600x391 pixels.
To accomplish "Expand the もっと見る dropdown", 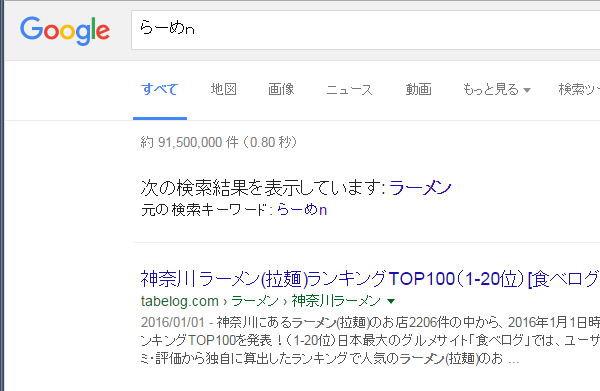I will pyautogui.click(x=497, y=90).
